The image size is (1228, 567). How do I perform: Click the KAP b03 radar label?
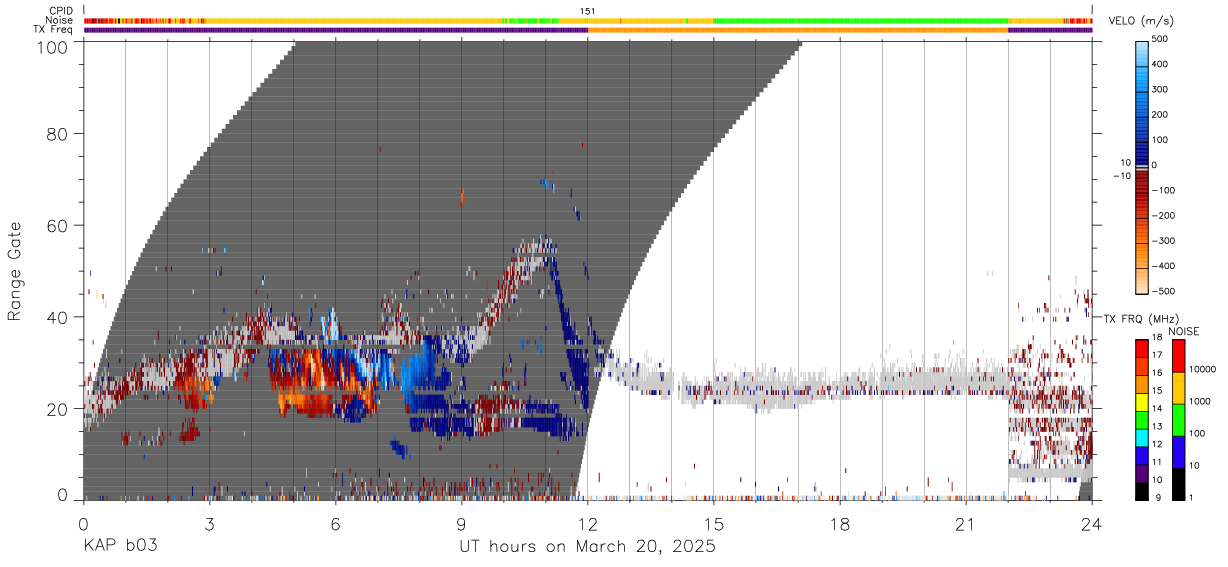[120, 547]
